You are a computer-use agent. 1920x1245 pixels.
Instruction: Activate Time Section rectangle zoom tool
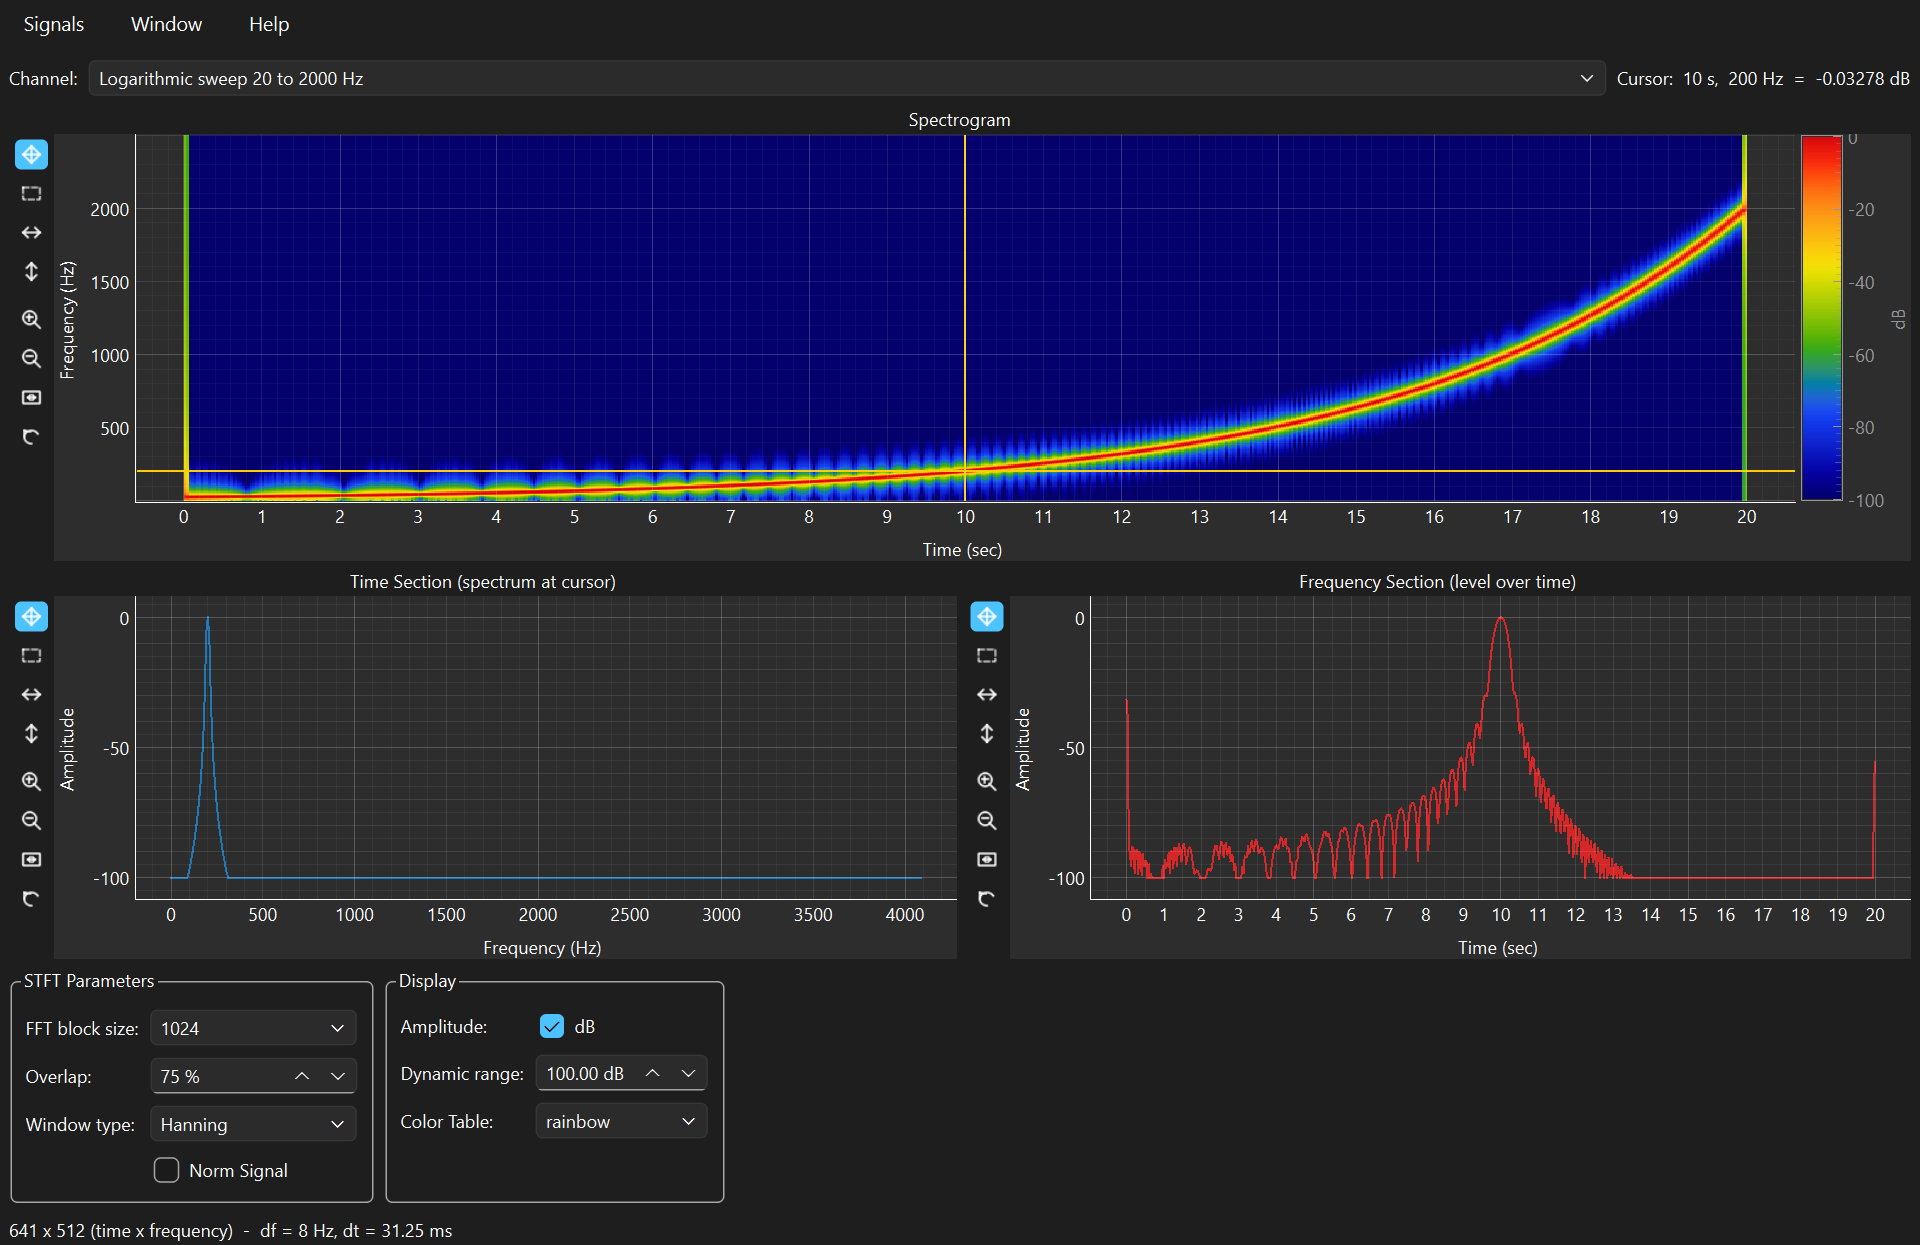[31, 655]
